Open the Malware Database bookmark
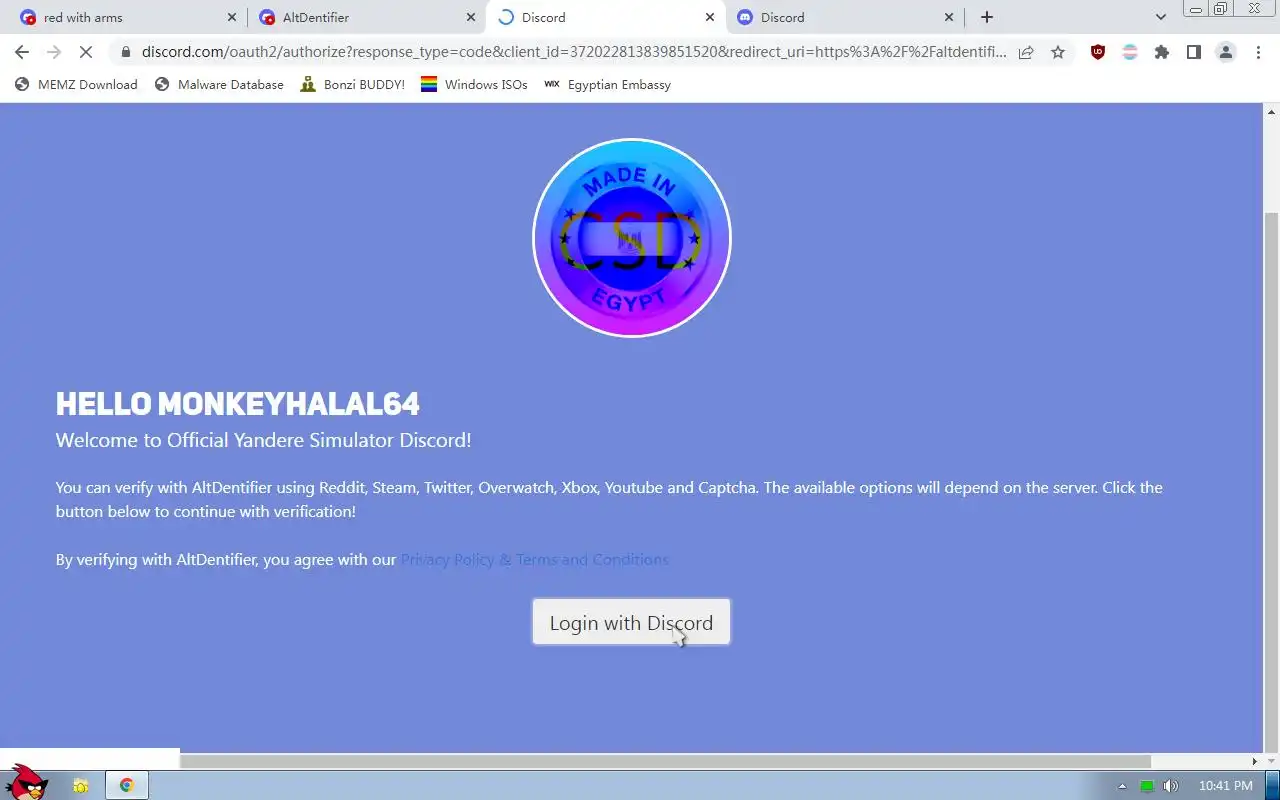The height and width of the screenshot is (800, 1280). [x=219, y=84]
